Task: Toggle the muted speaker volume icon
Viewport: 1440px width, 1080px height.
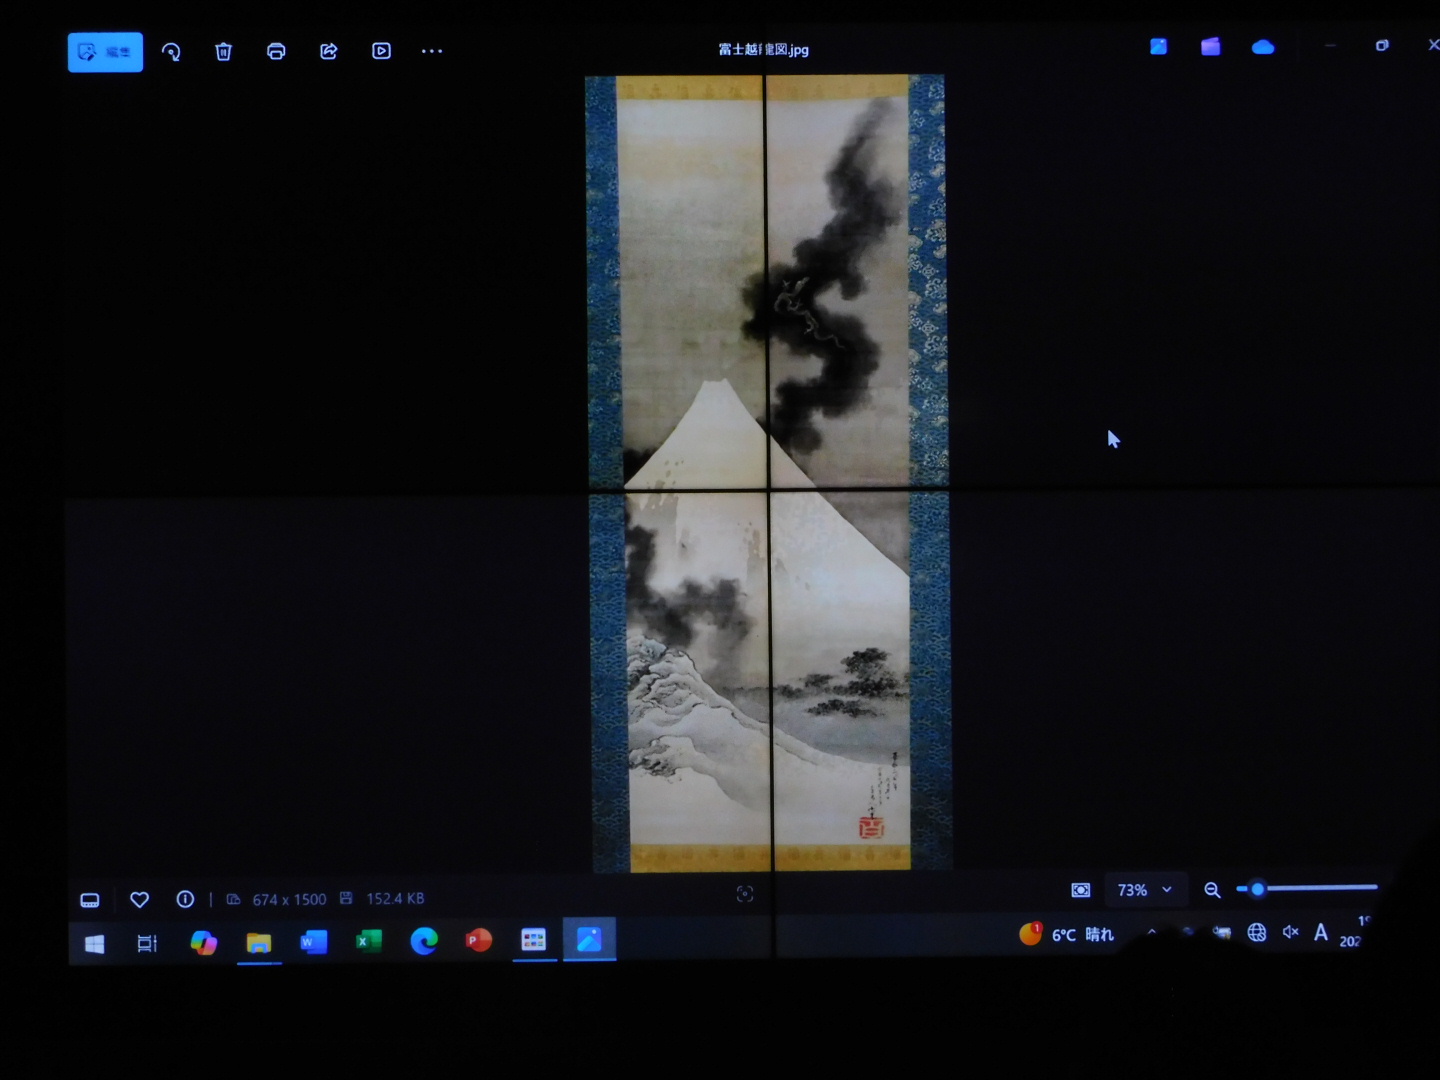Action: click(x=1290, y=932)
